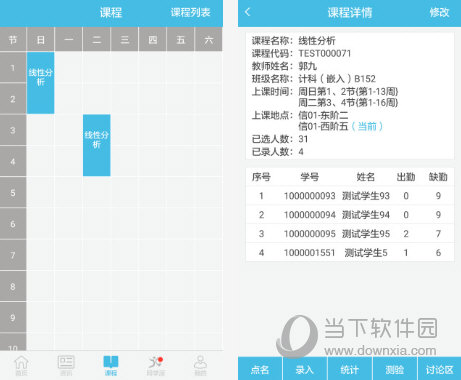Select student row 测试学生95

(350, 234)
